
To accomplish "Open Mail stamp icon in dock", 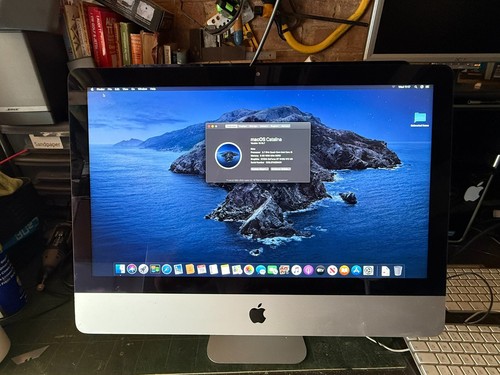I will tap(178, 269).
